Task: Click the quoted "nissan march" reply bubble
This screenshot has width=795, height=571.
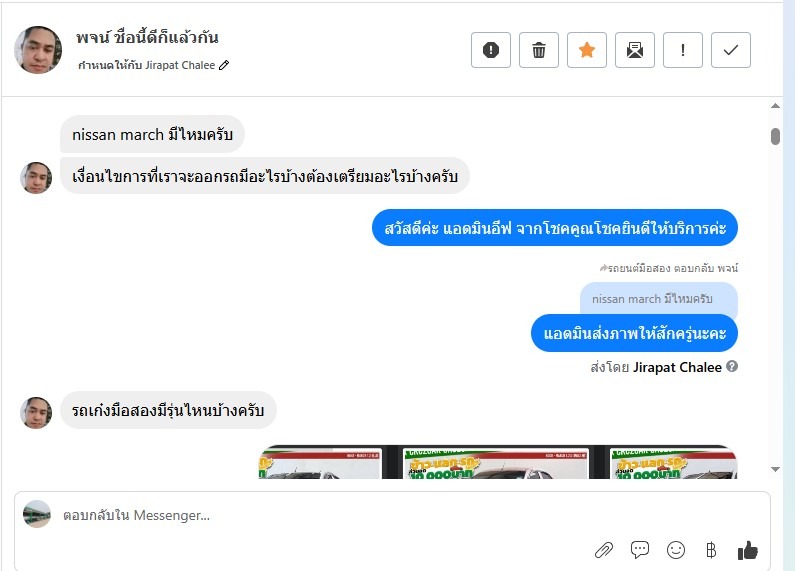Action: pos(659,299)
